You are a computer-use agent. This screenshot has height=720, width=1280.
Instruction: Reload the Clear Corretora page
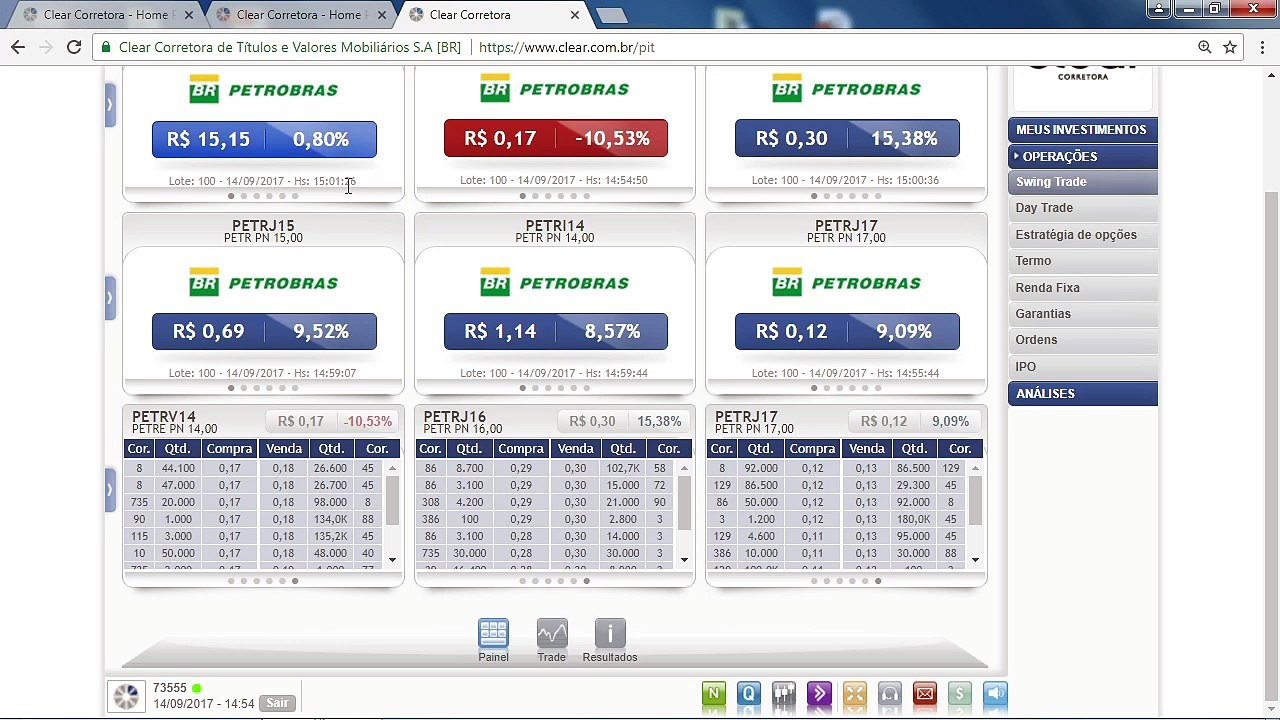tap(74, 47)
